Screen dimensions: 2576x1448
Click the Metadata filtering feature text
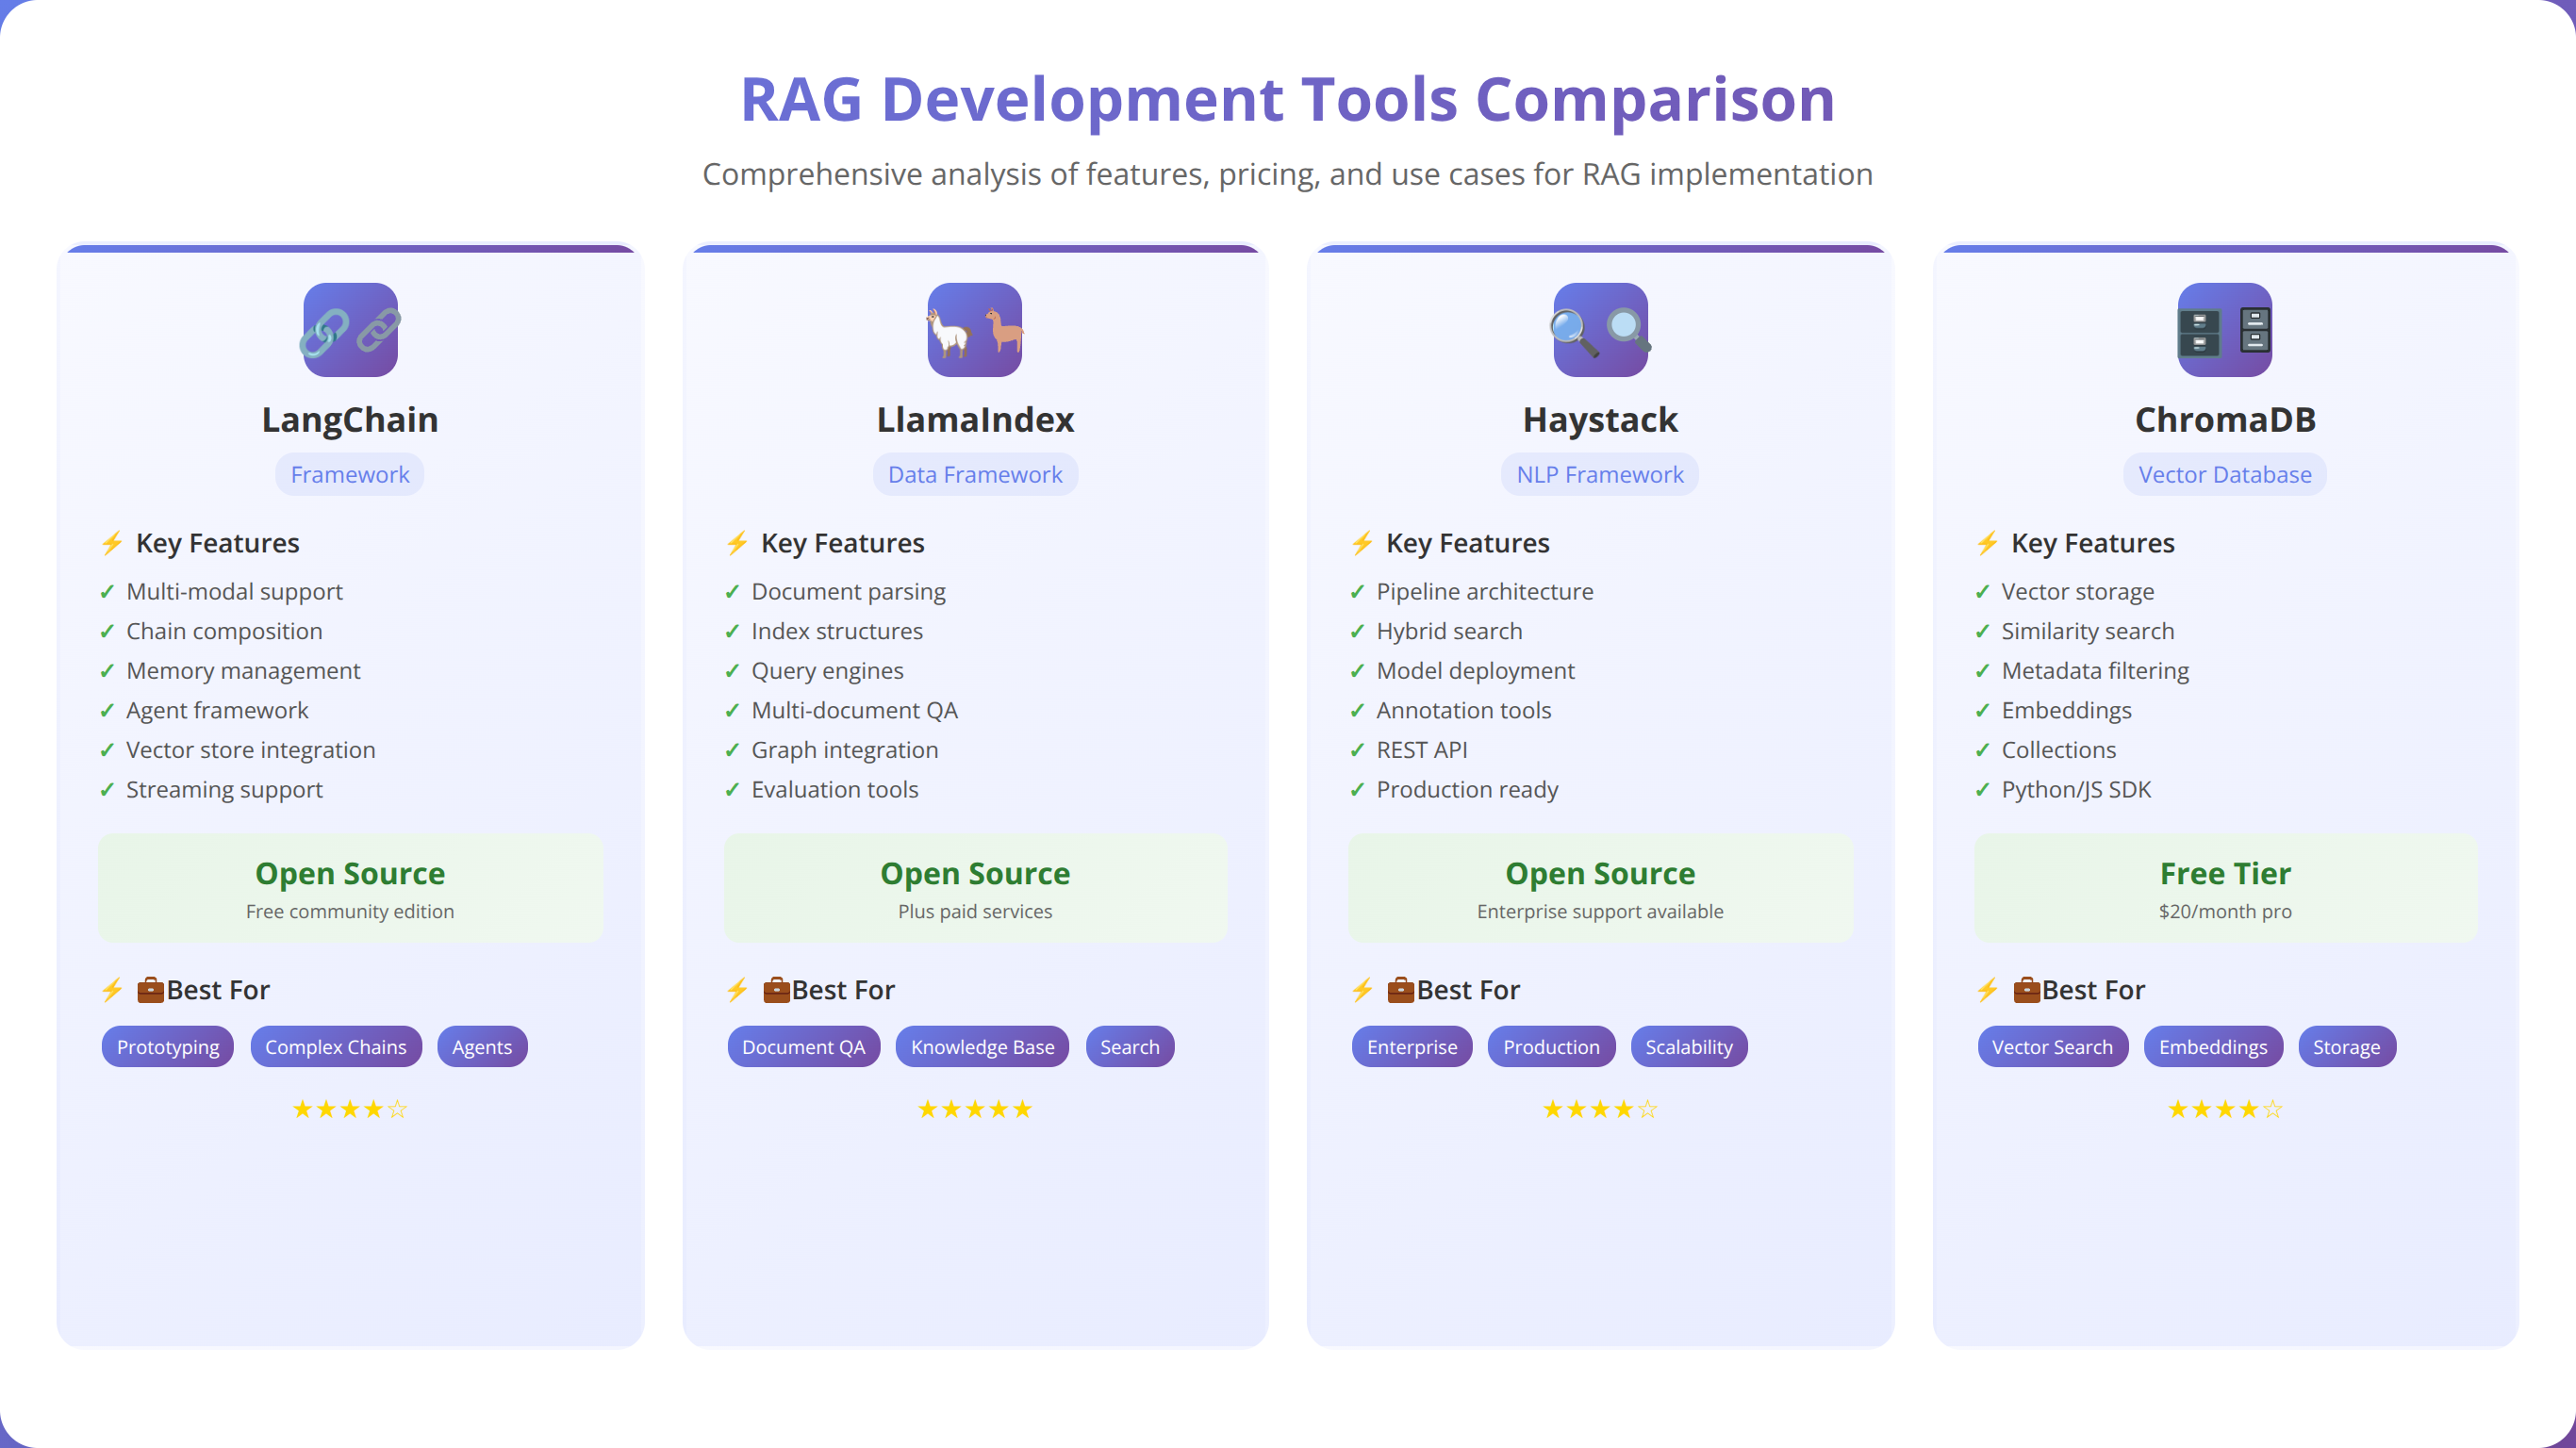(x=2095, y=671)
